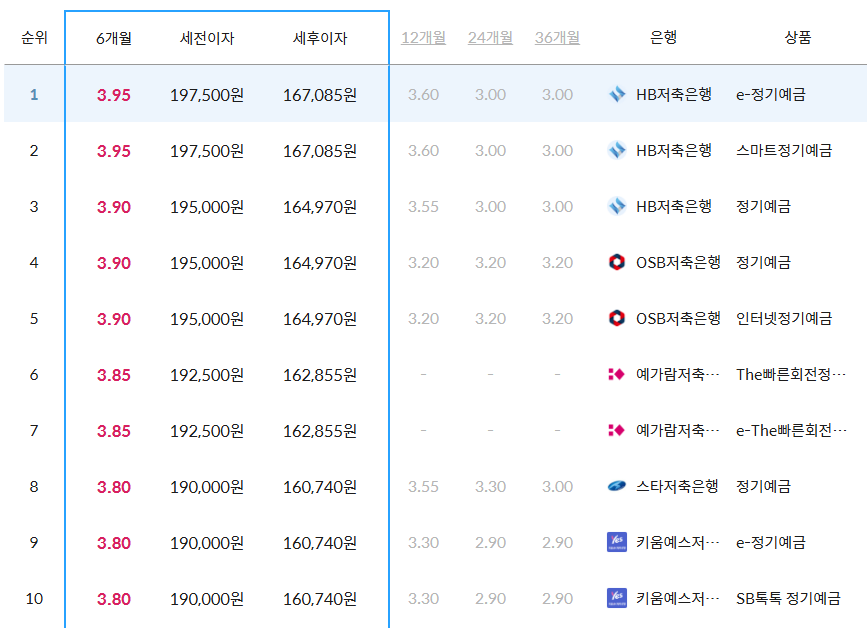Open e-정기예금 product of HB저축은행
867x628 pixels.
(770, 95)
